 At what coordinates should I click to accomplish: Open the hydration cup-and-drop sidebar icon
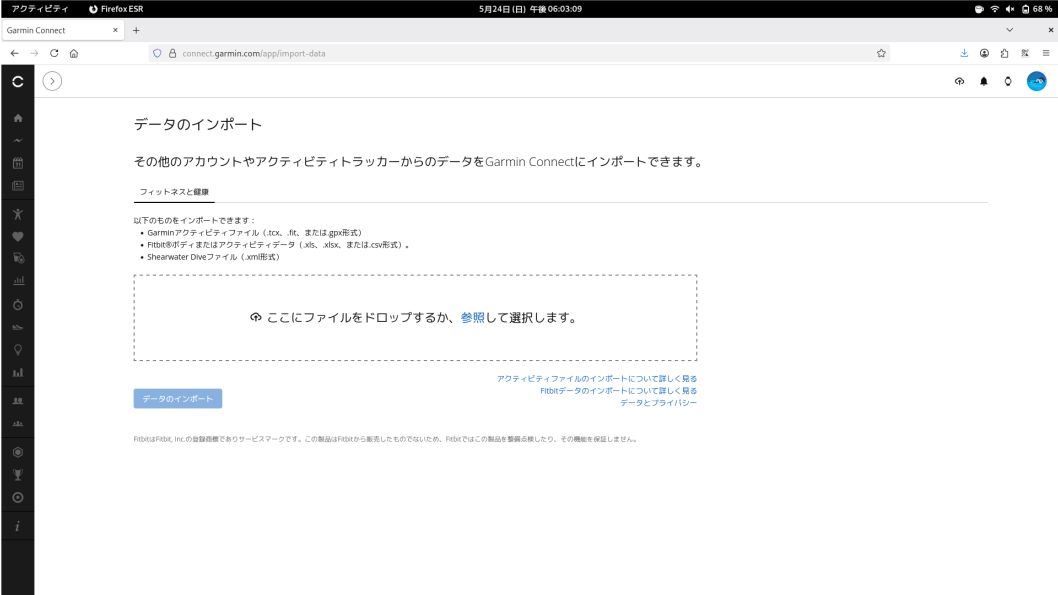point(18,258)
